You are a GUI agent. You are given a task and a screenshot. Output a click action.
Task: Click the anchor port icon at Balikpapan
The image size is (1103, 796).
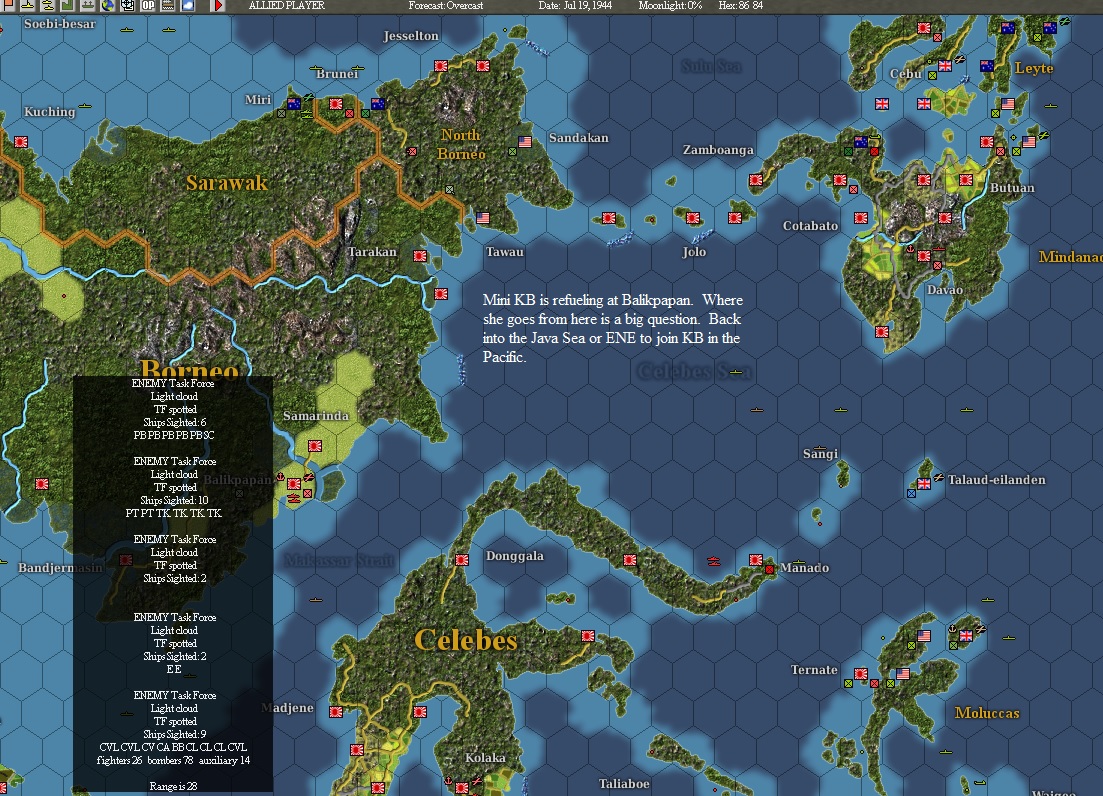pyautogui.click(x=281, y=477)
